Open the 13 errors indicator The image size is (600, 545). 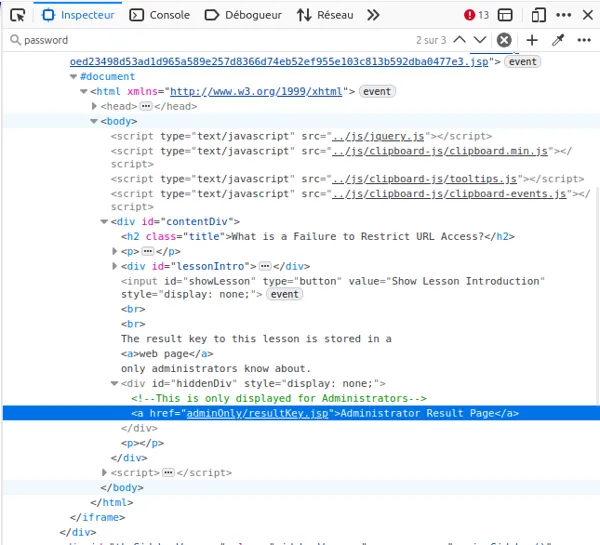click(476, 15)
